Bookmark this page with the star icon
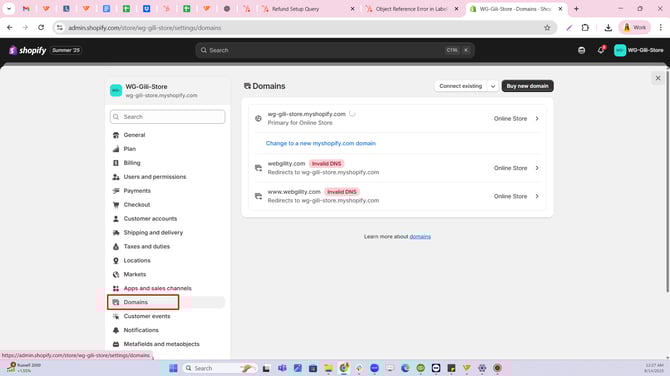The image size is (670, 376). [x=547, y=28]
